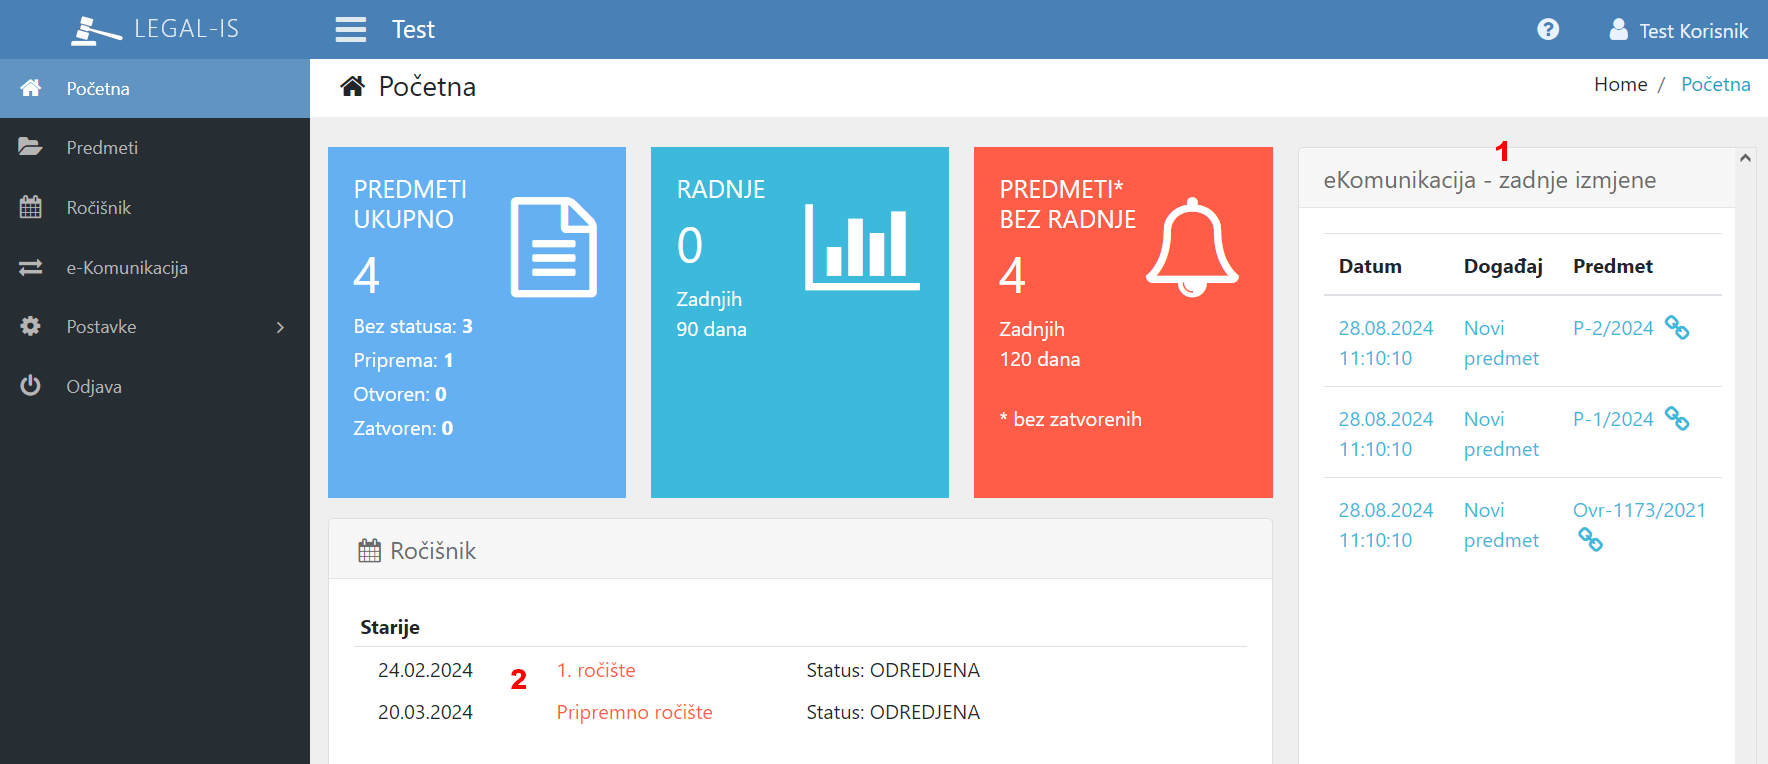Open e-Komunikacija from the sidebar

tap(127, 268)
